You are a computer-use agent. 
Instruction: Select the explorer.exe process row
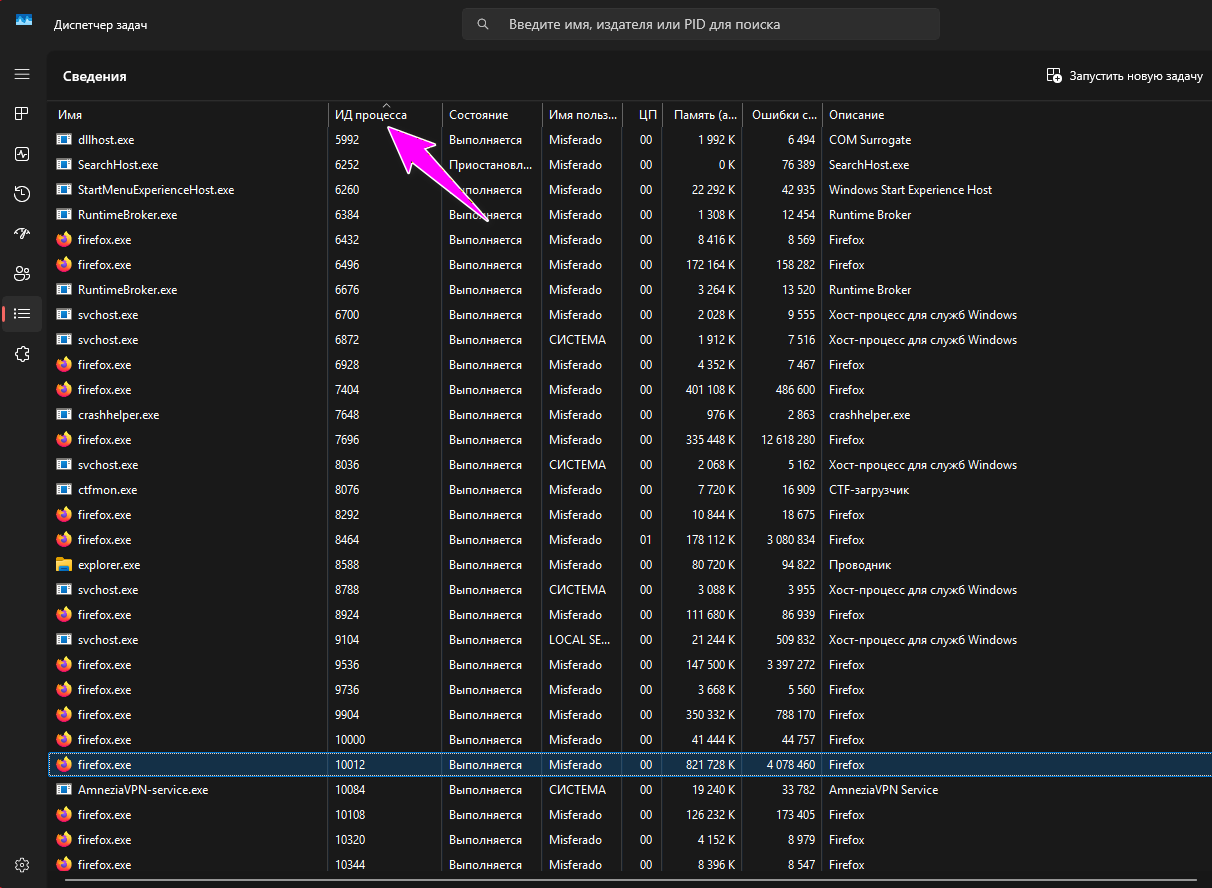[x=109, y=565]
